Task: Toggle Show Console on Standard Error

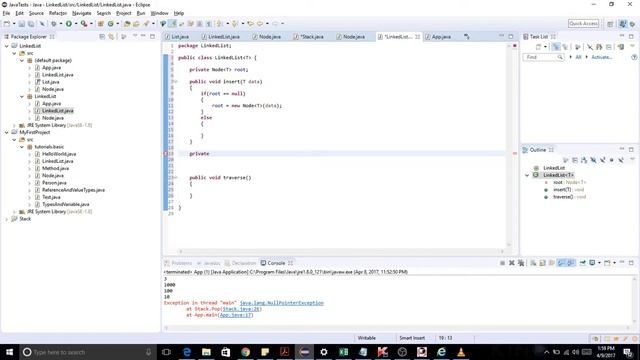Action: (571, 263)
